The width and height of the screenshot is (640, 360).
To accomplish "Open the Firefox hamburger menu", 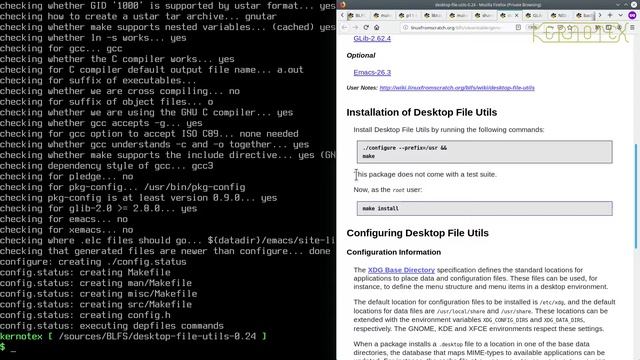I will 632,27.
